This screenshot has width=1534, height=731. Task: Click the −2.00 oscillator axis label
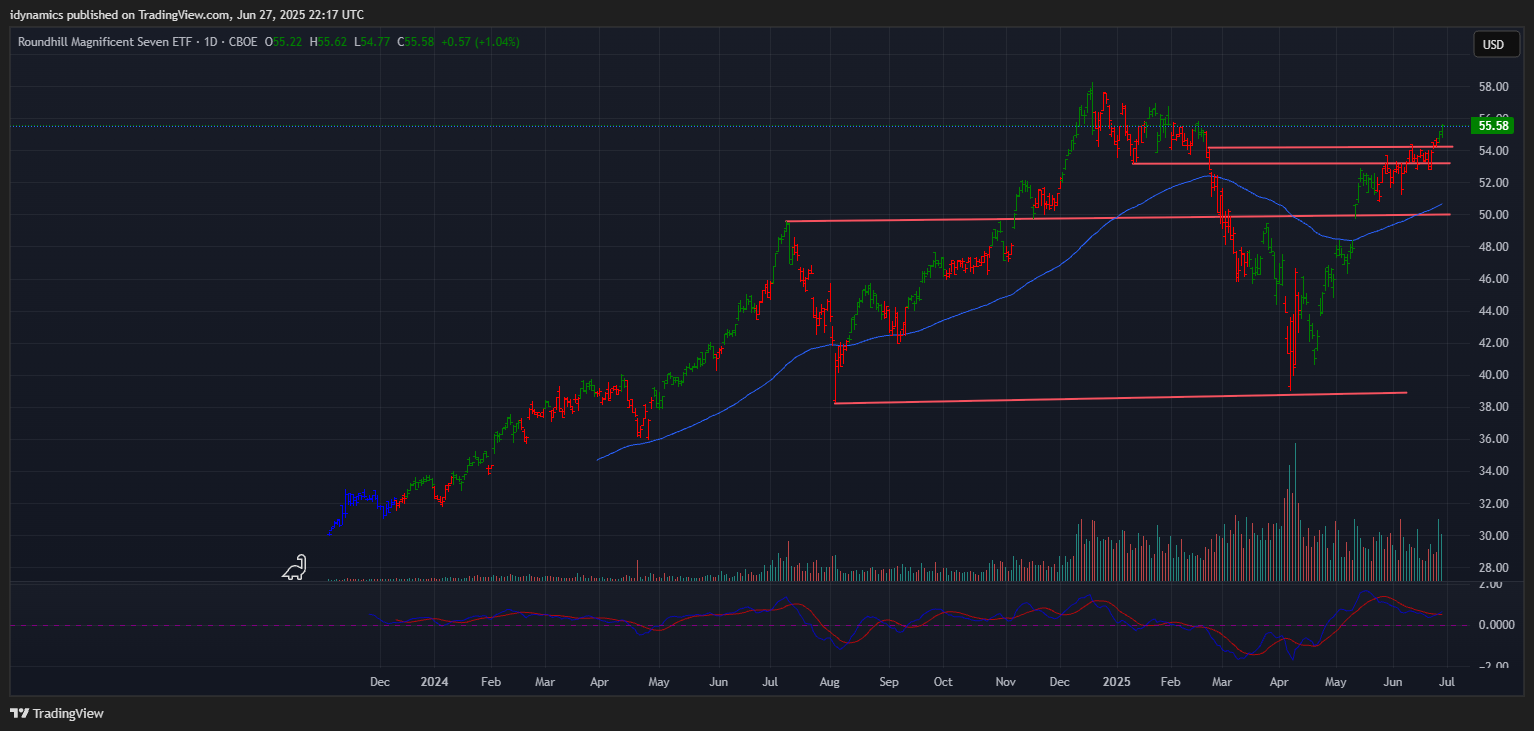coord(1492,666)
